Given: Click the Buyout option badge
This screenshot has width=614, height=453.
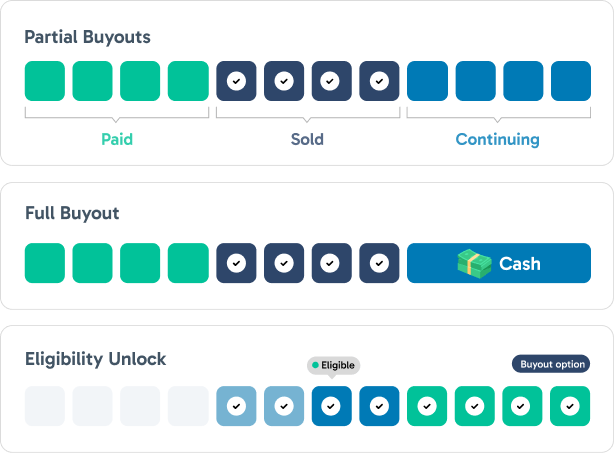Looking at the screenshot, I should pyautogui.click(x=550, y=364).
